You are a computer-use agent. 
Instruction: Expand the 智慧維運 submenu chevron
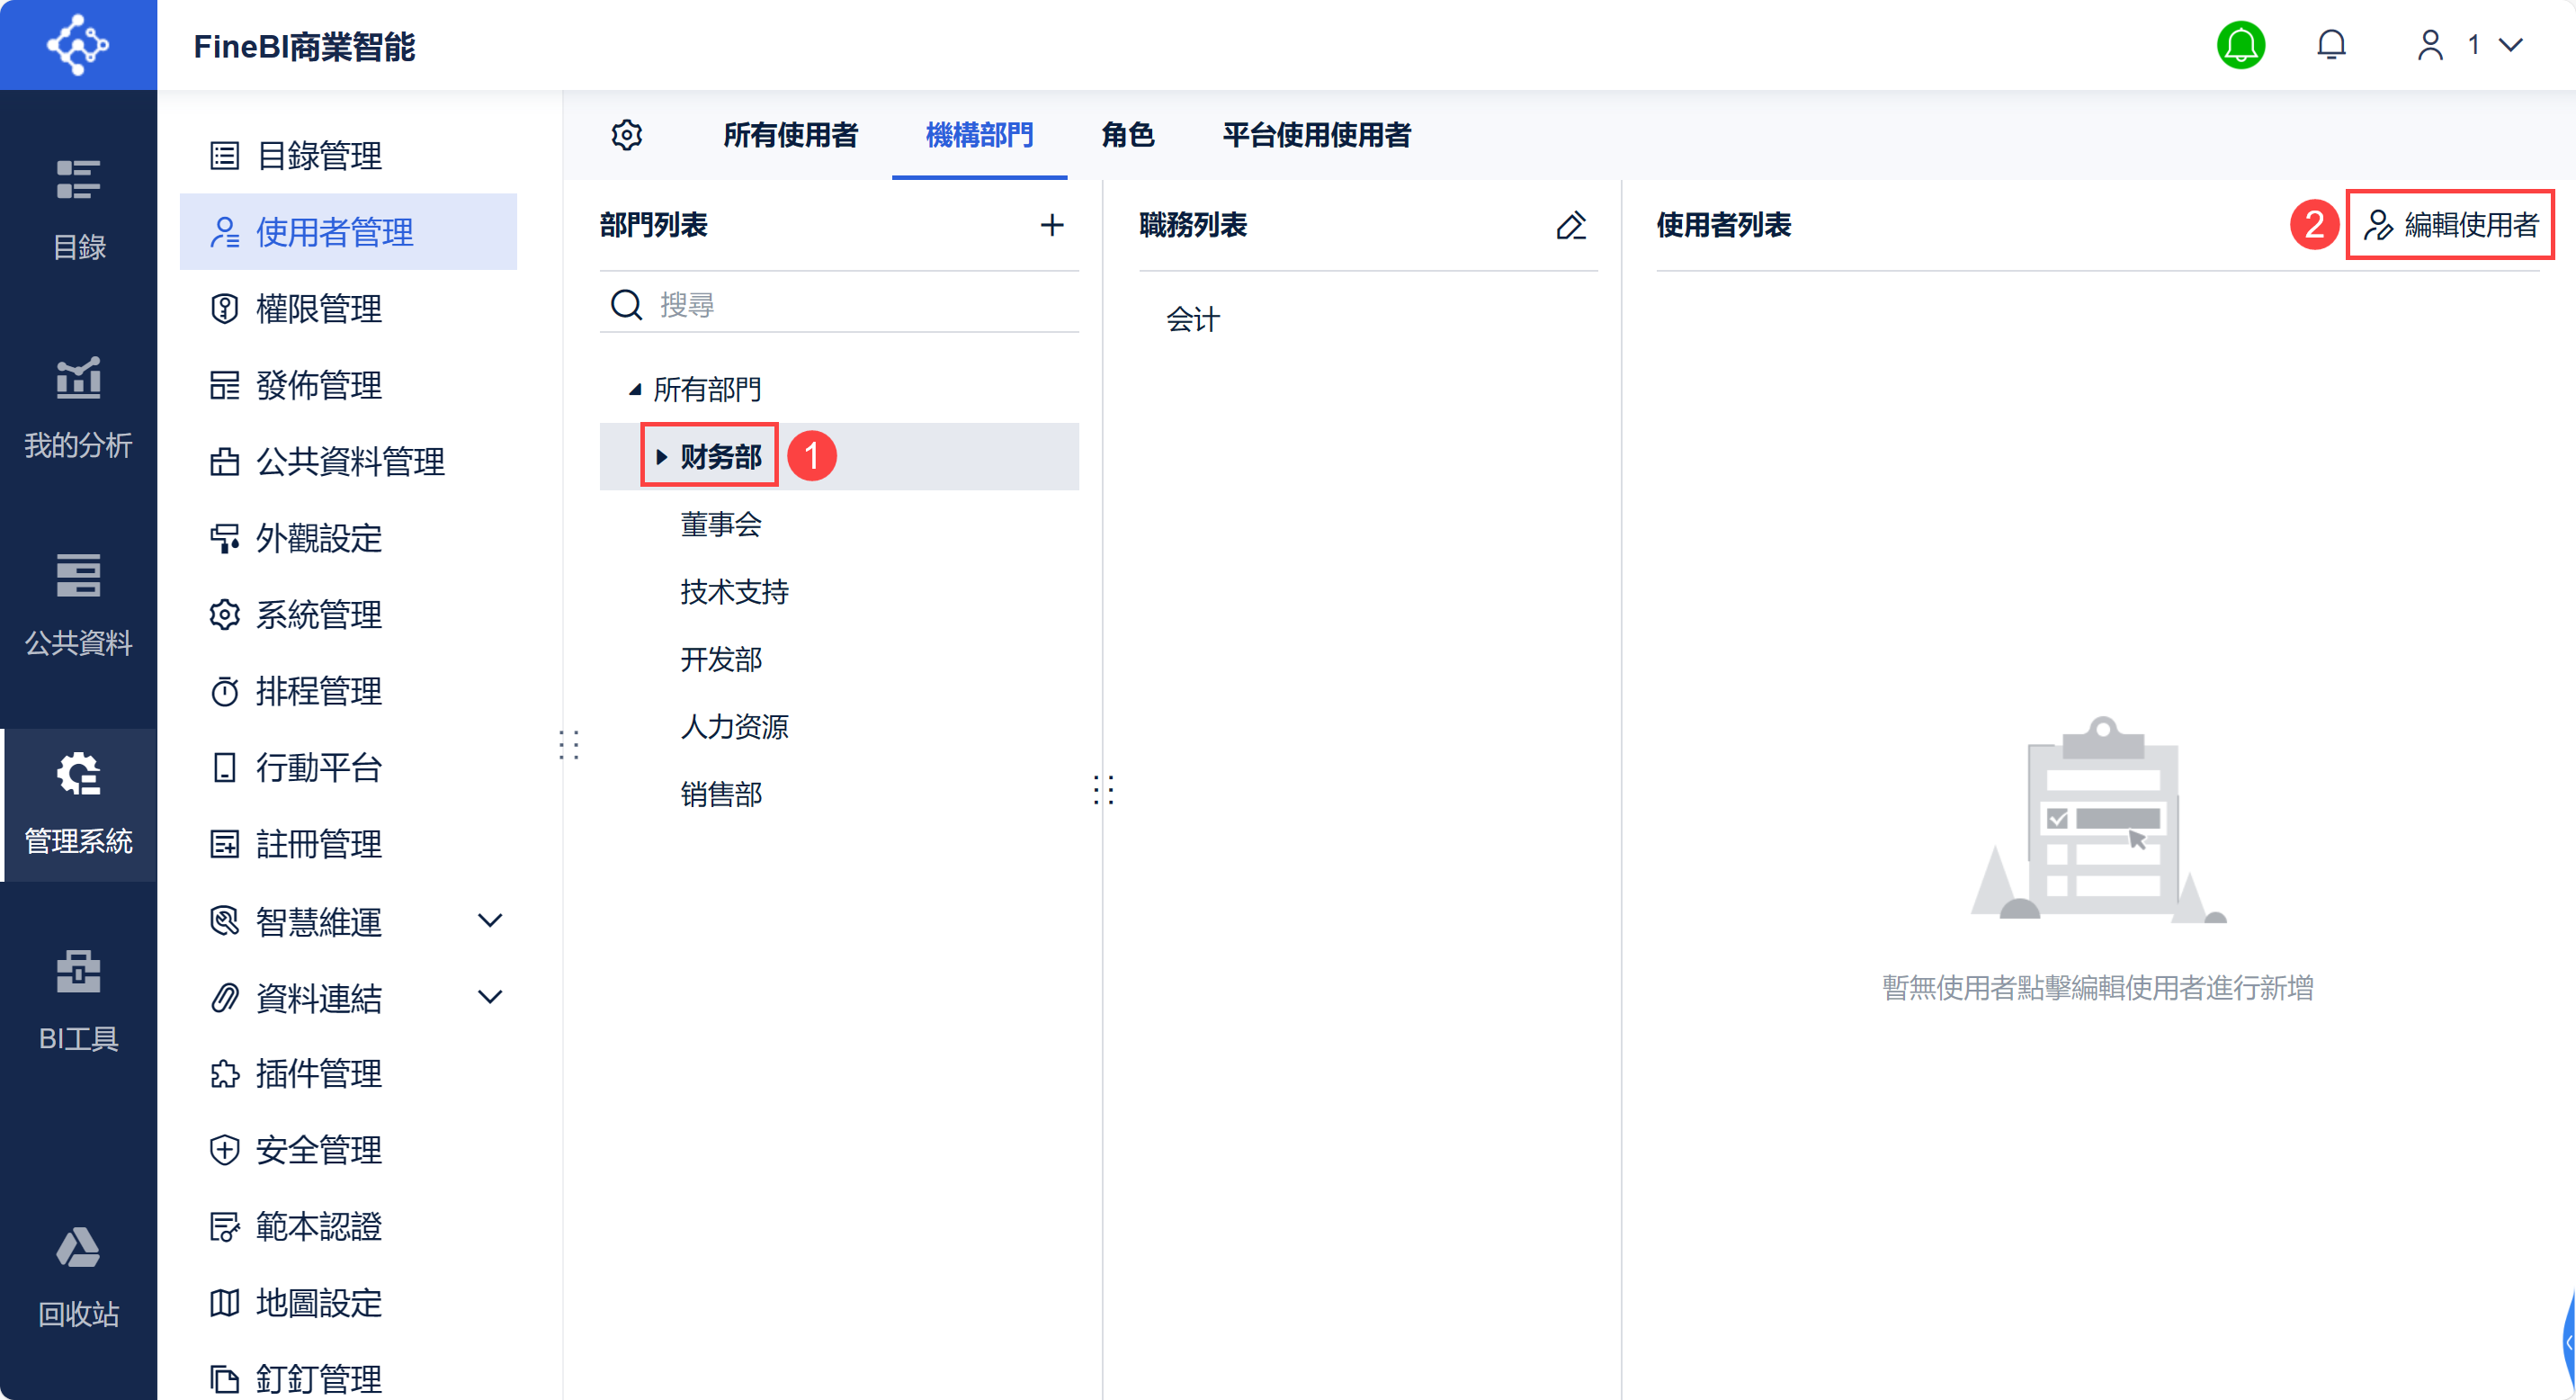(490, 921)
